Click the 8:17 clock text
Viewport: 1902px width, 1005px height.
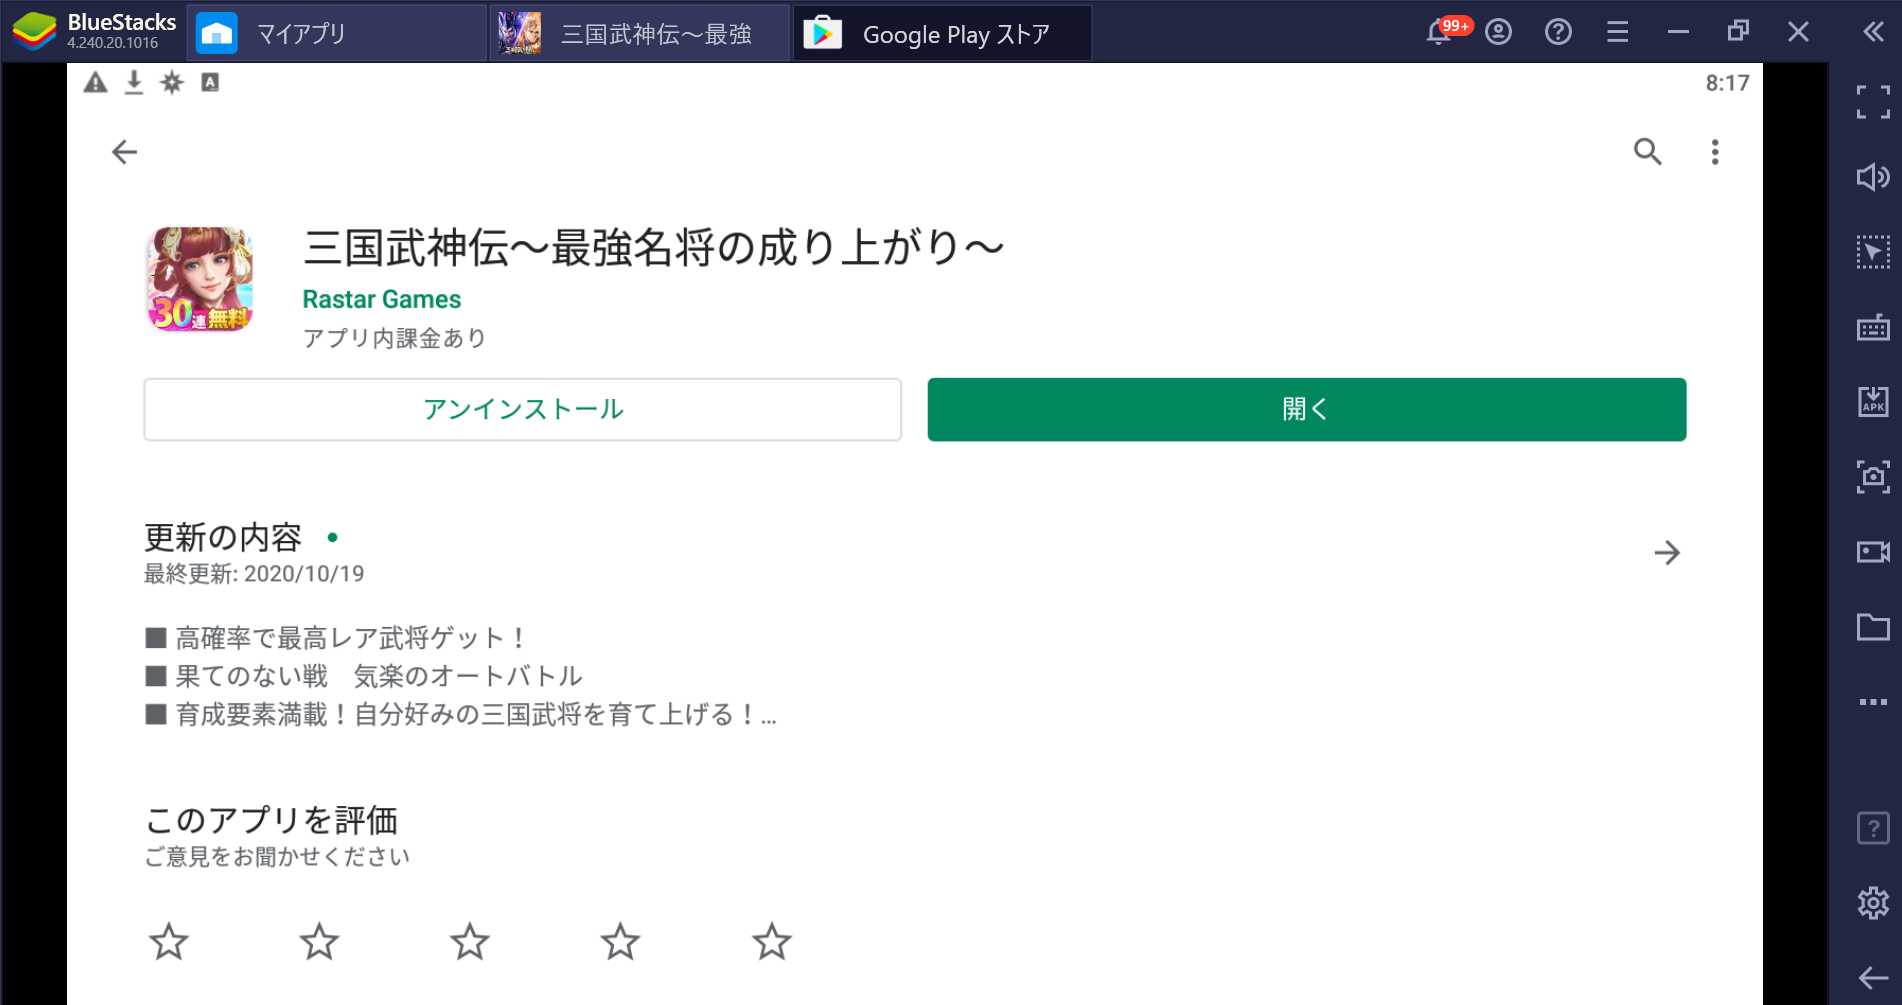click(x=1727, y=83)
